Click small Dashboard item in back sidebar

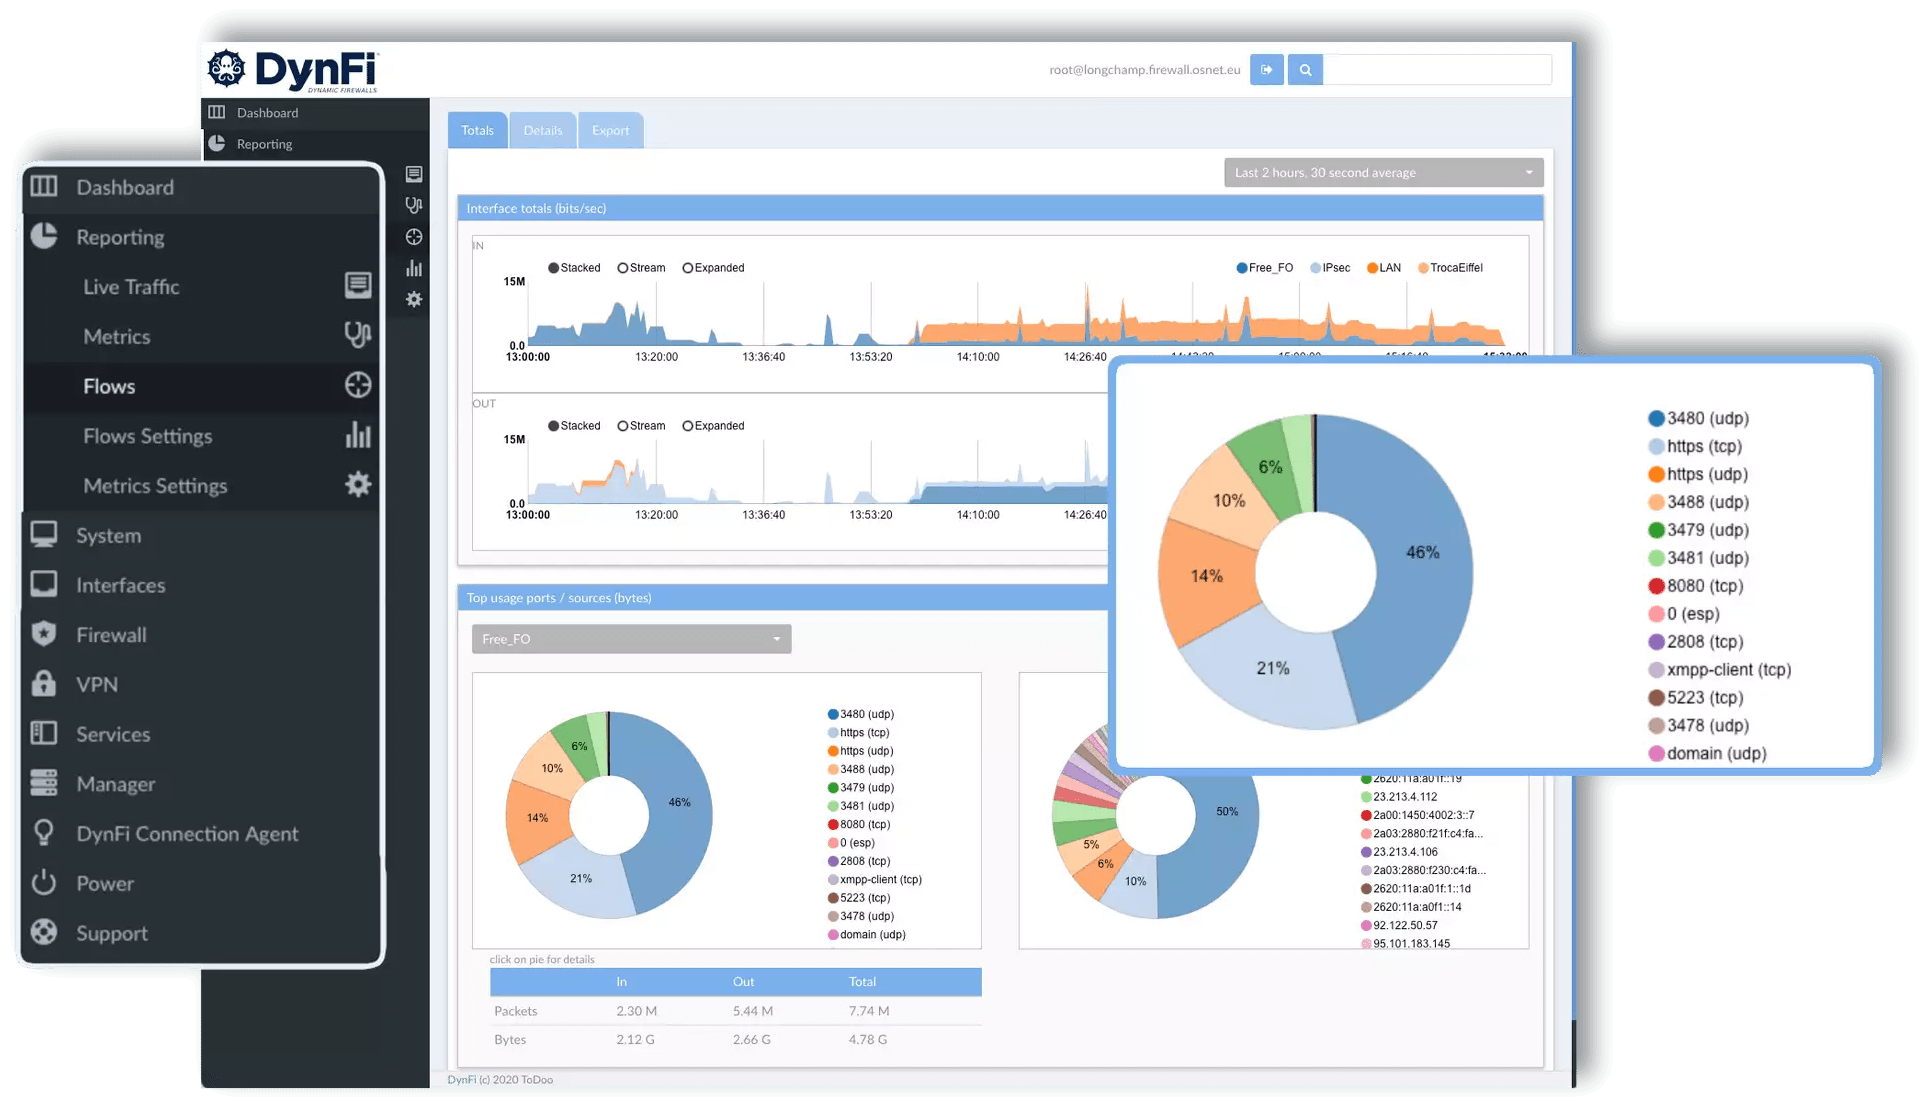click(x=316, y=113)
